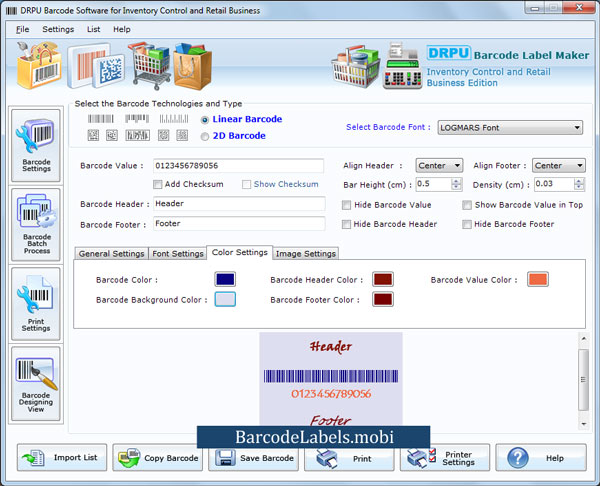The width and height of the screenshot is (600, 486).
Task: Pick Barcode Color swatch
Action: [x=225, y=279]
